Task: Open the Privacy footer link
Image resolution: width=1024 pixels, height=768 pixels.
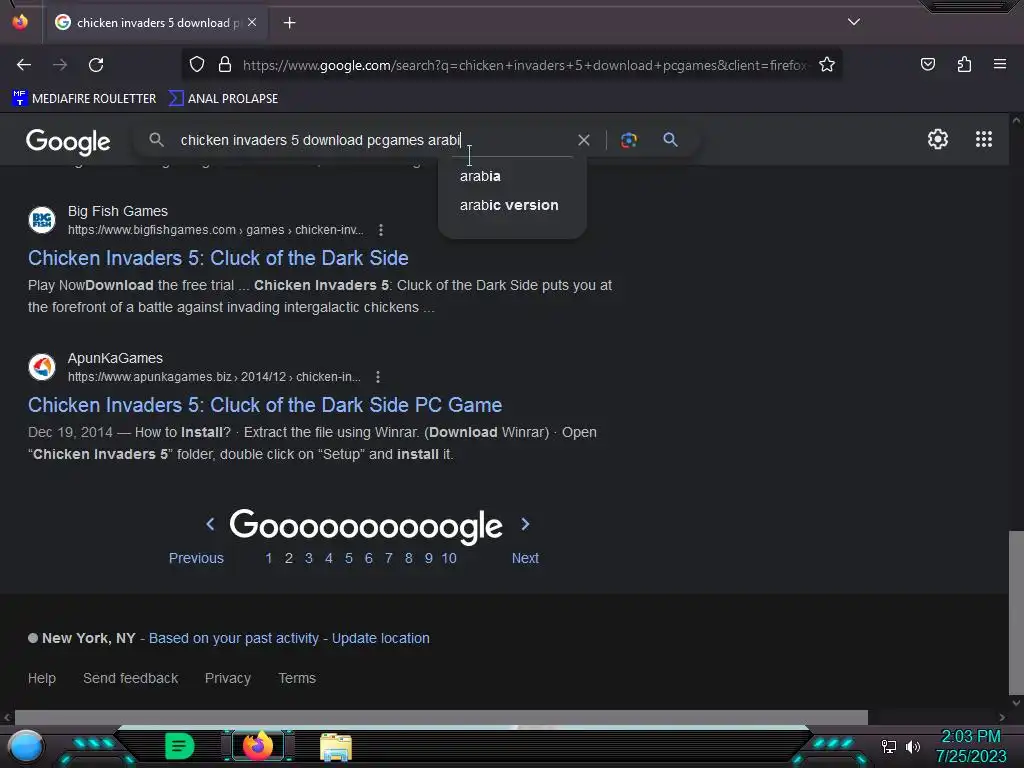Action: pos(228,678)
